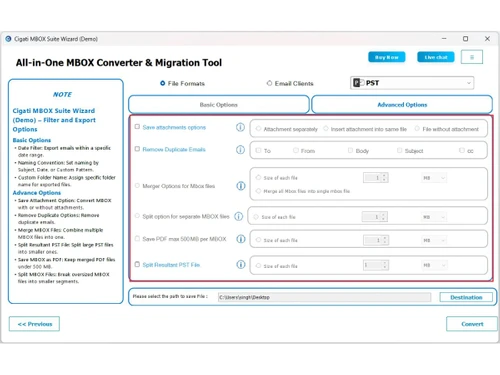
Task: Open the PST output format dropdown
Action: pyautogui.click(x=412, y=83)
